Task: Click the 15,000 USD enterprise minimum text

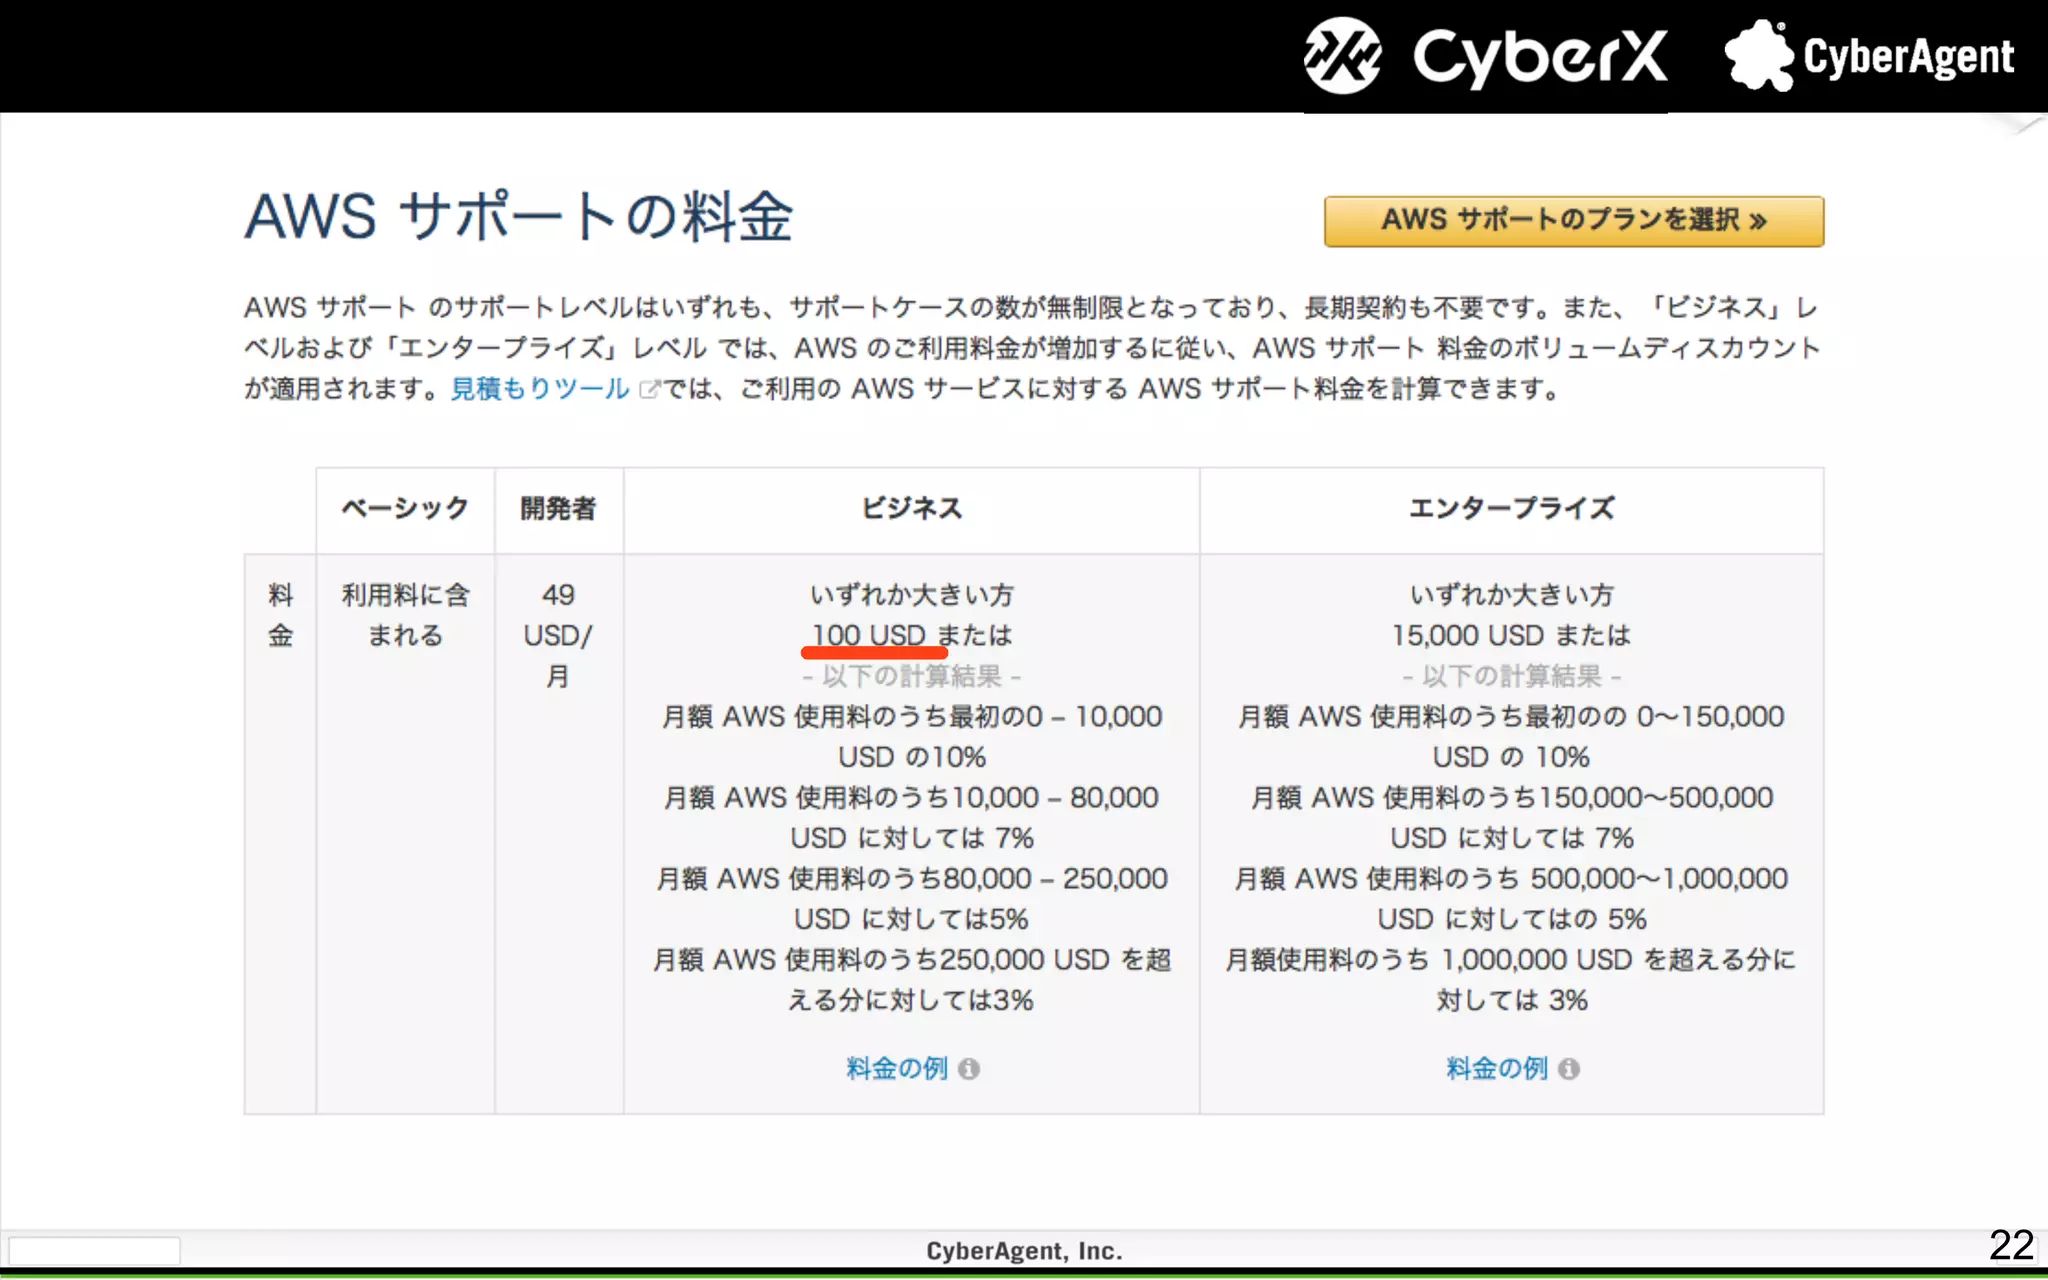Action: coord(1467,635)
